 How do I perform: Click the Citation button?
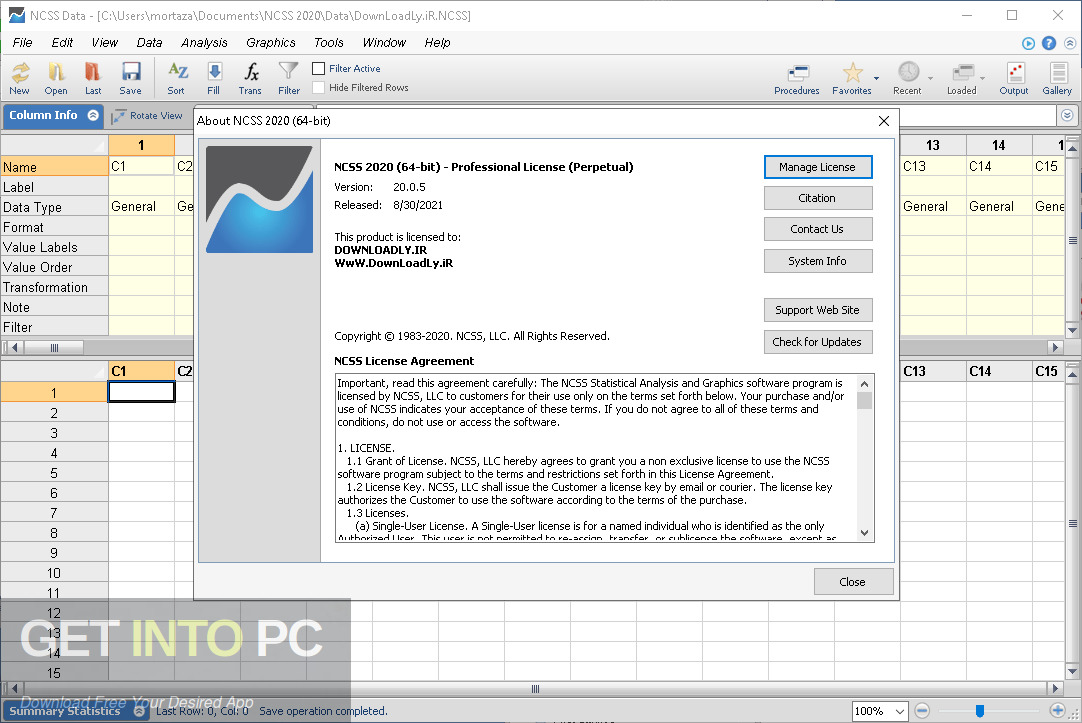818,198
